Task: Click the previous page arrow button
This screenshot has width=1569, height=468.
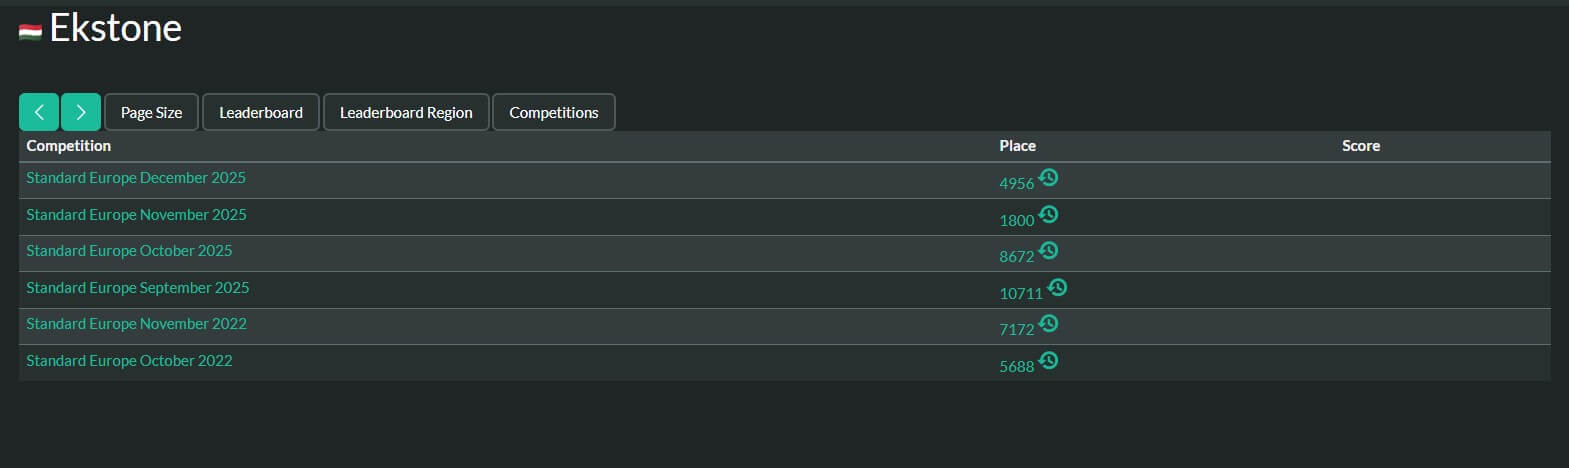Action: pyautogui.click(x=39, y=112)
